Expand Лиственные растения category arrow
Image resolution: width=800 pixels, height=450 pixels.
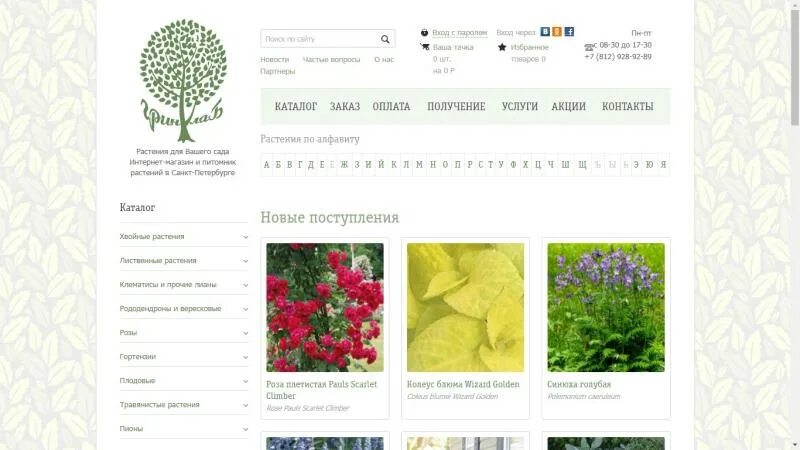[x=245, y=261]
